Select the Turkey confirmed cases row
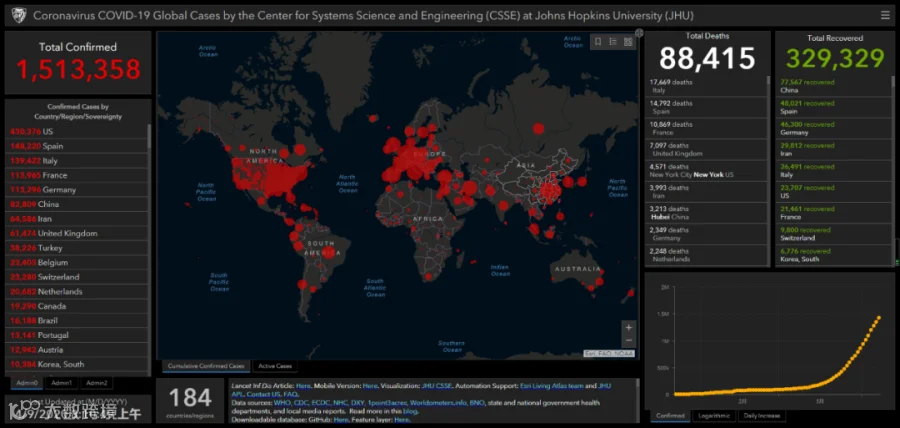 [x=77, y=248]
